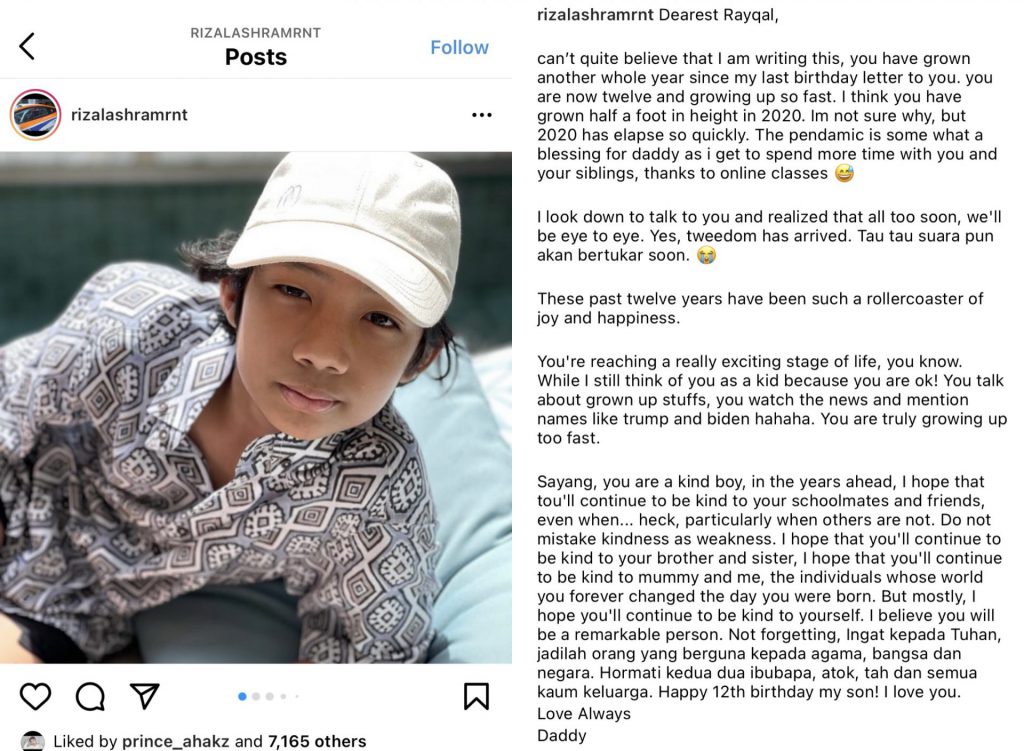The height and width of the screenshot is (751, 1024).
Task: Go back using the header arrow
Action: click(27, 46)
